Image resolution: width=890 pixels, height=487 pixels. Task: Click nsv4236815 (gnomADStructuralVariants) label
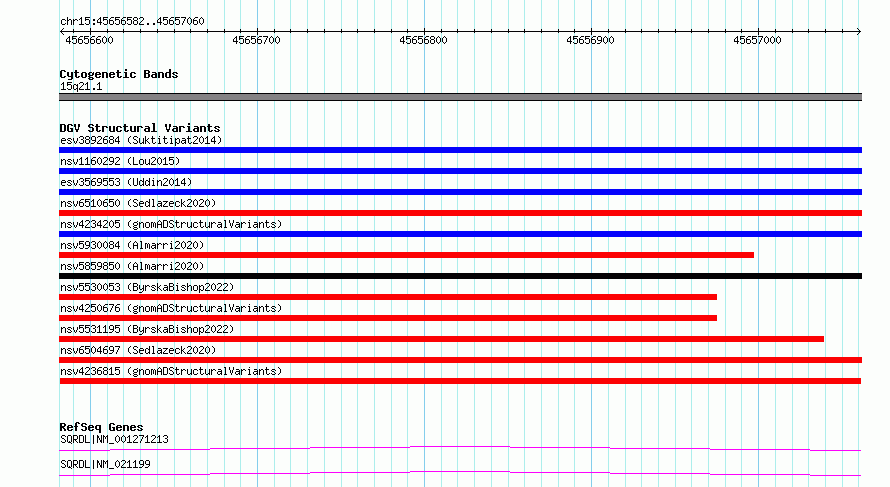pyautogui.click(x=171, y=371)
